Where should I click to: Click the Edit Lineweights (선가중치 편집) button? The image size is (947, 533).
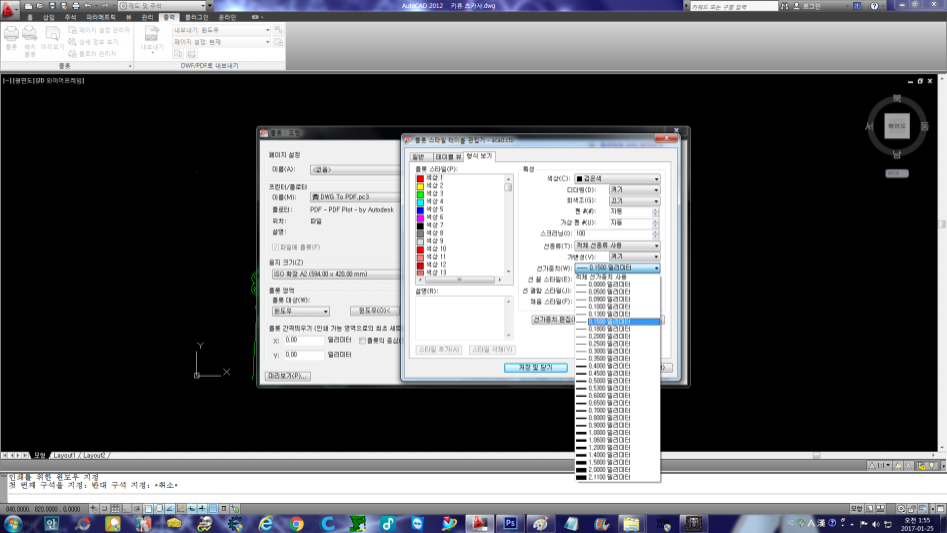553,319
